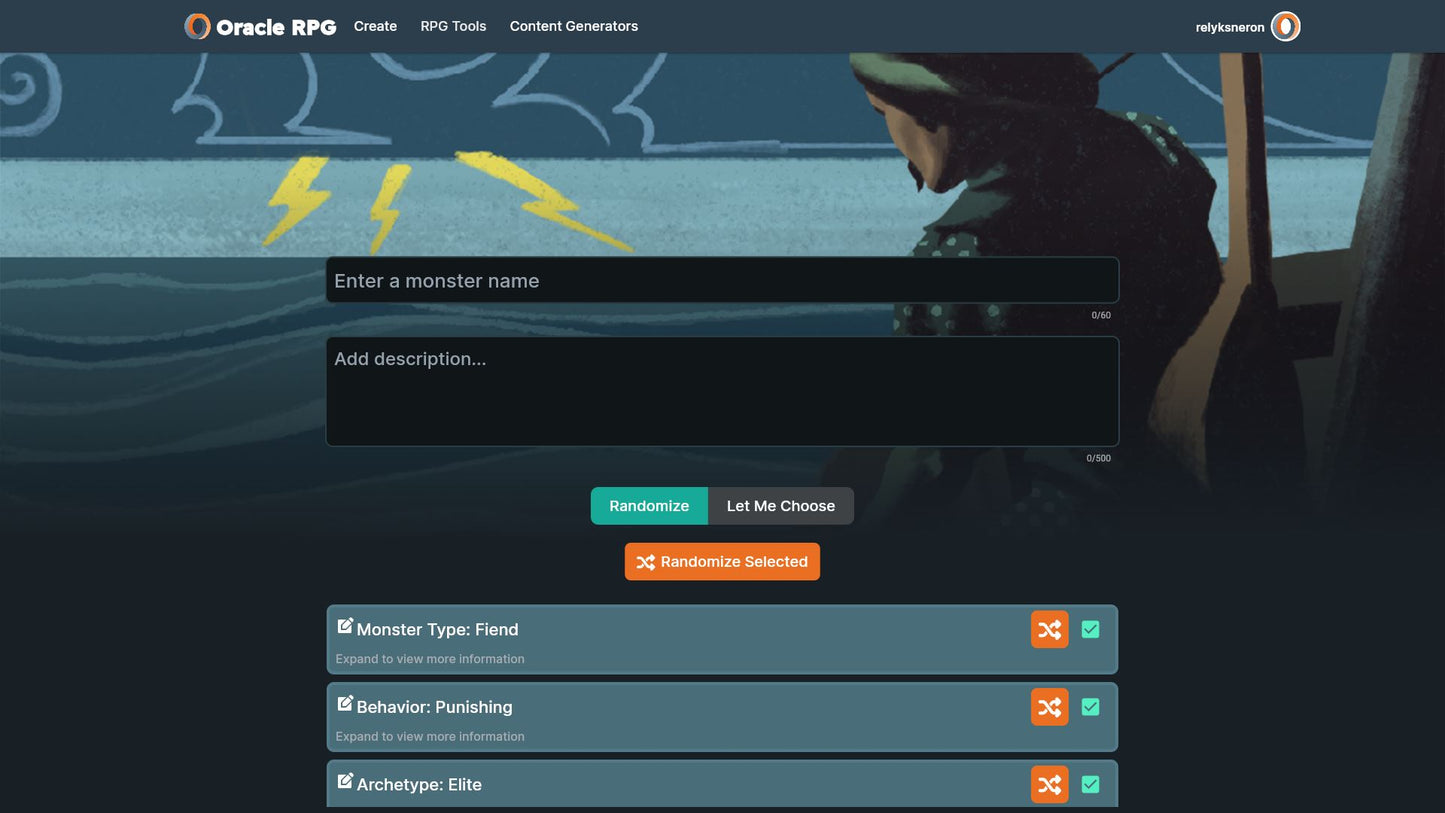Click the Oracle RPG logo icon
The height and width of the screenshot is (813, 1445).
(198, 27)
